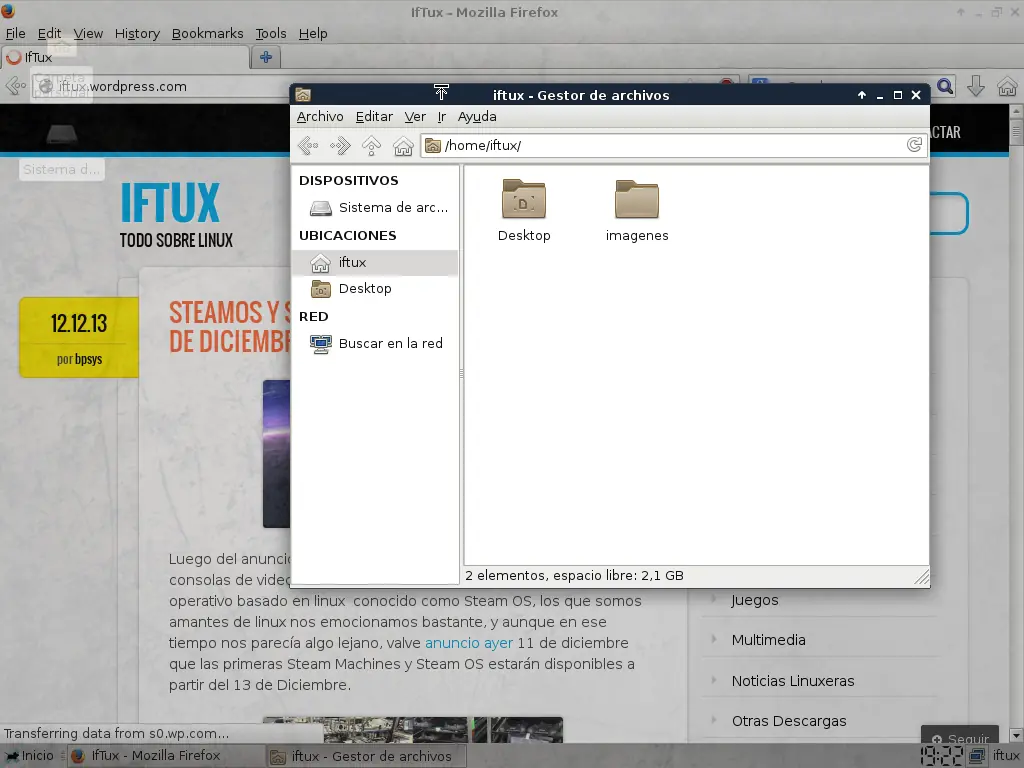Click scroll down arrow of Firefox page scrollbar
Screen dimensions: 1024x768
click(1016, 735)
